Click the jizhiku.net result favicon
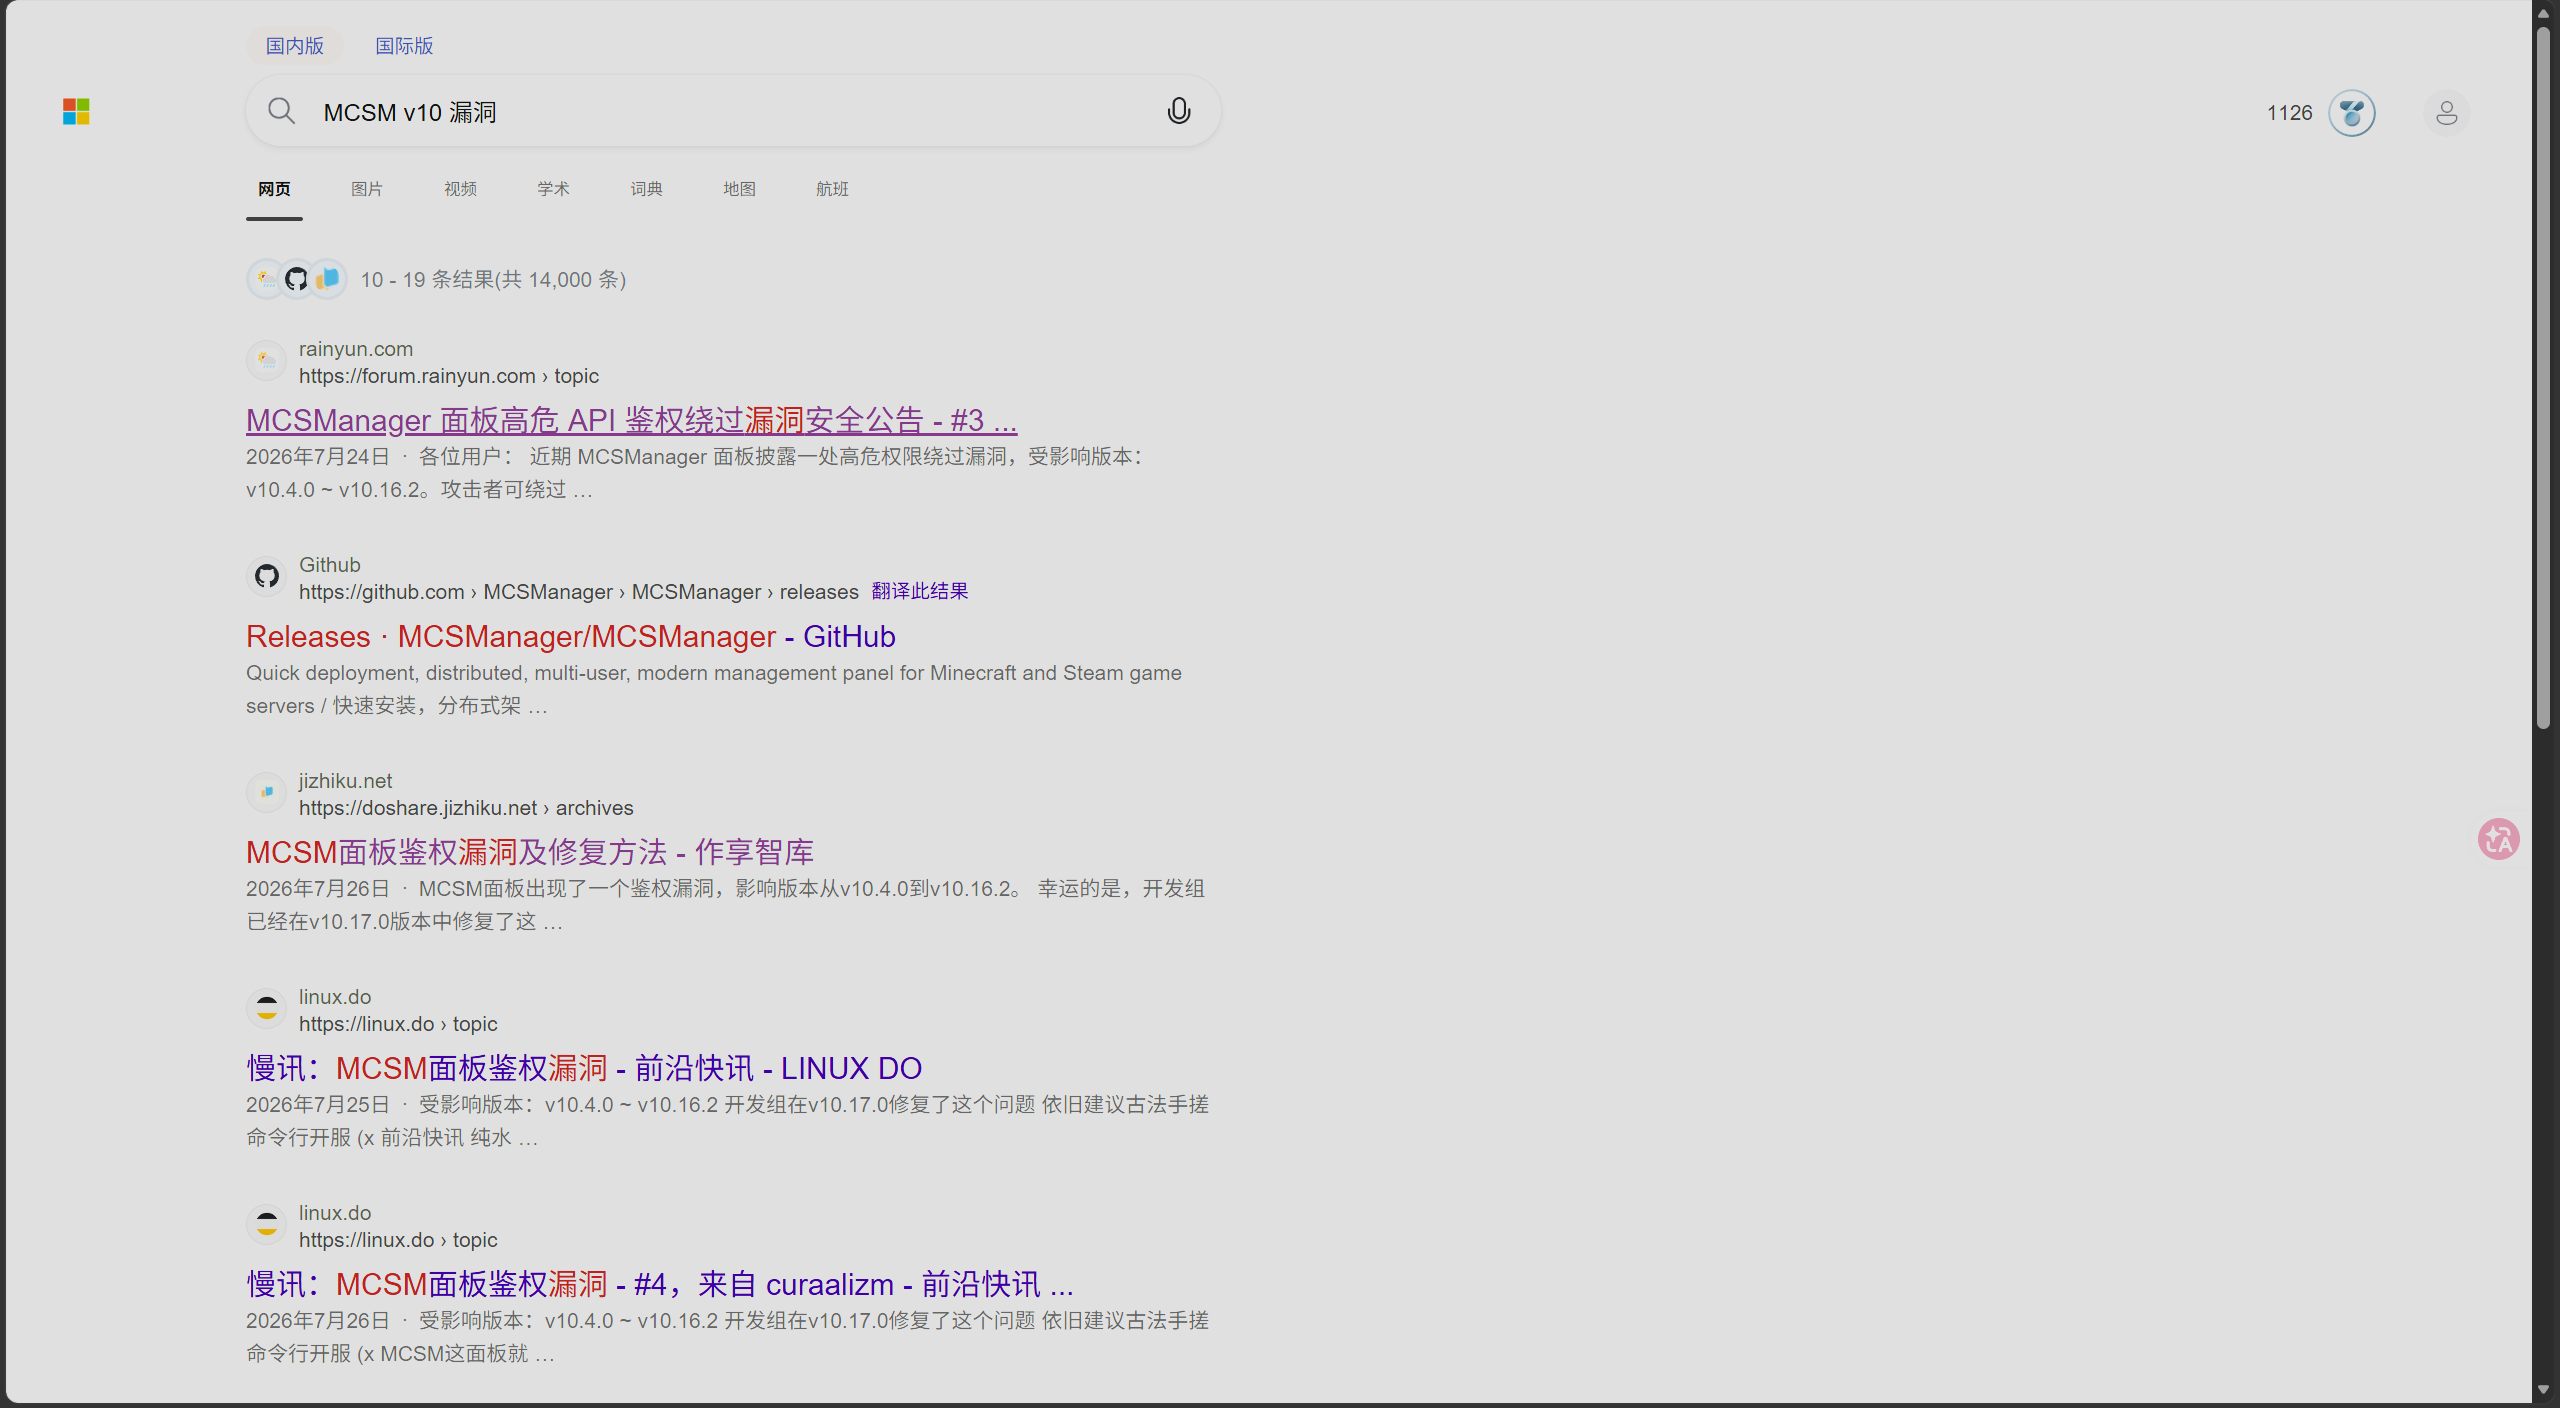Screen dimensions: 2560x1408 pyautogui.click(x=267, y=793)
